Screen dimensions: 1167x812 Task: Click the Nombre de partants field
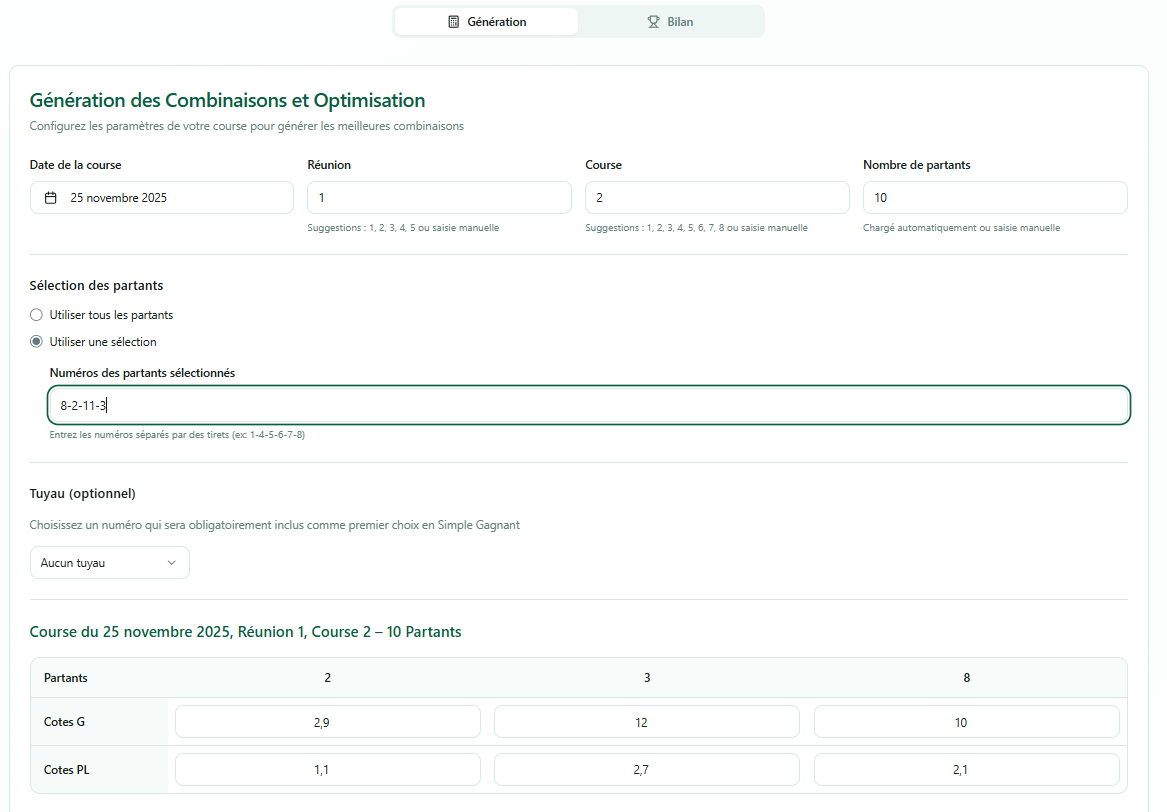tap(995, 198)
